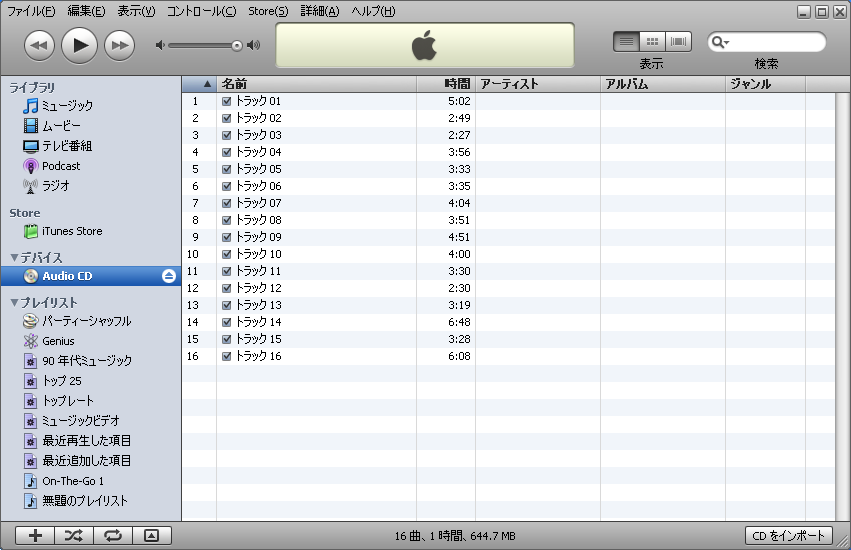Image resolution: width=851 pixels, height=550 pixels.
Task: Select Audio CD device
Action: click(91, 276)
